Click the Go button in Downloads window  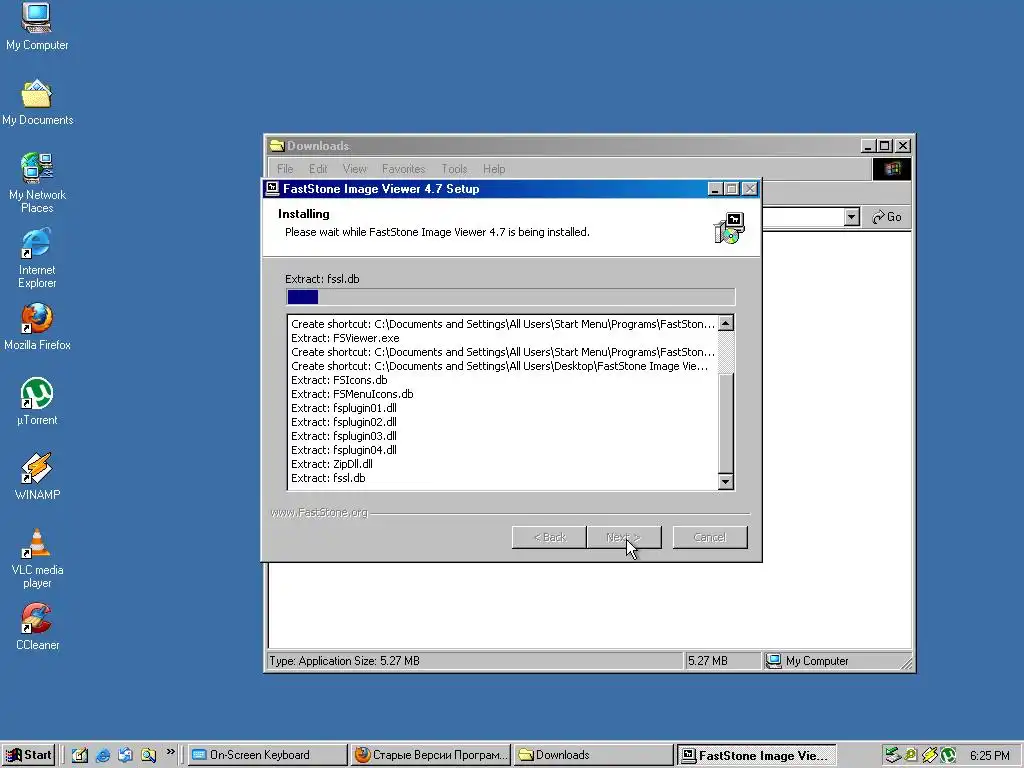[887, 217]
